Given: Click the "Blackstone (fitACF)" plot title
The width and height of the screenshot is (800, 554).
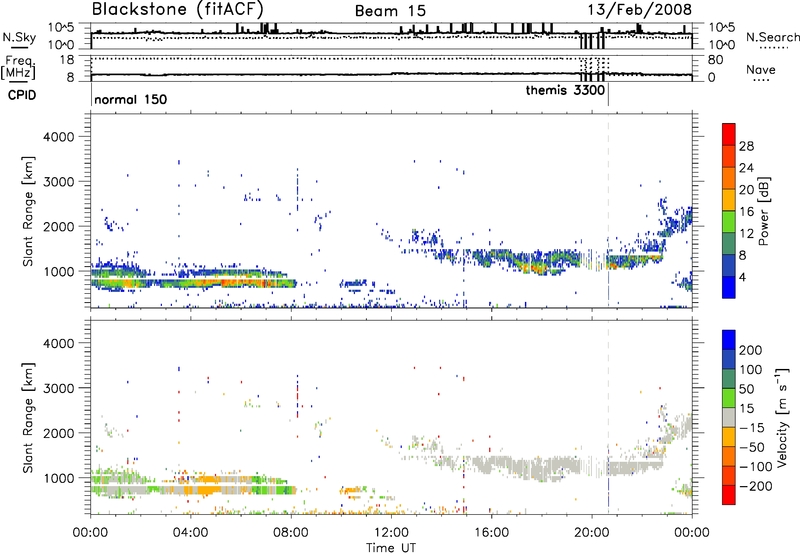Looking at the screenshot, I should point(178,10).
